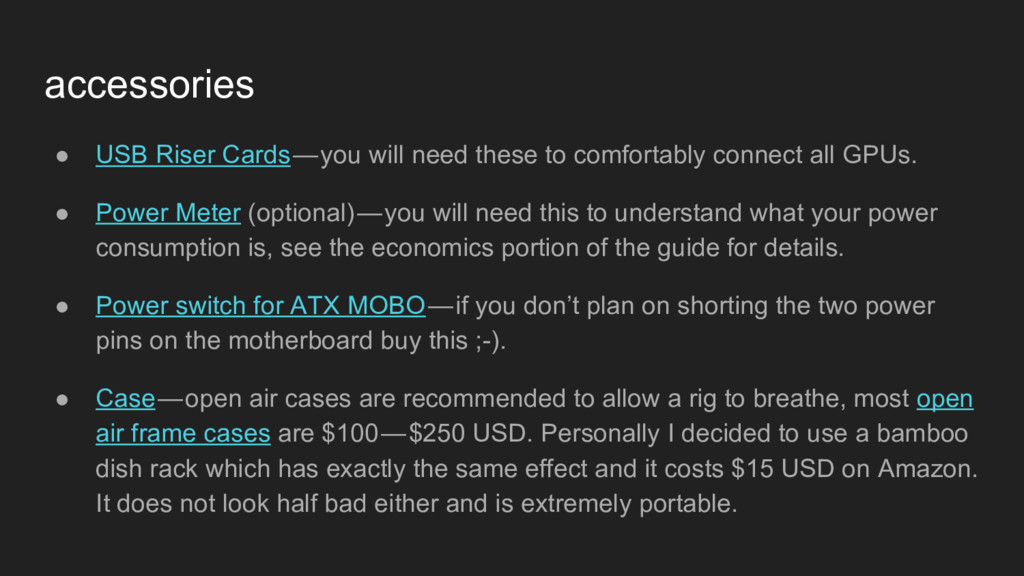The width and height of the screenshot is (1024, 576).
Task: Select the 'accessories' slide title
Action: (x=149, y=85)
